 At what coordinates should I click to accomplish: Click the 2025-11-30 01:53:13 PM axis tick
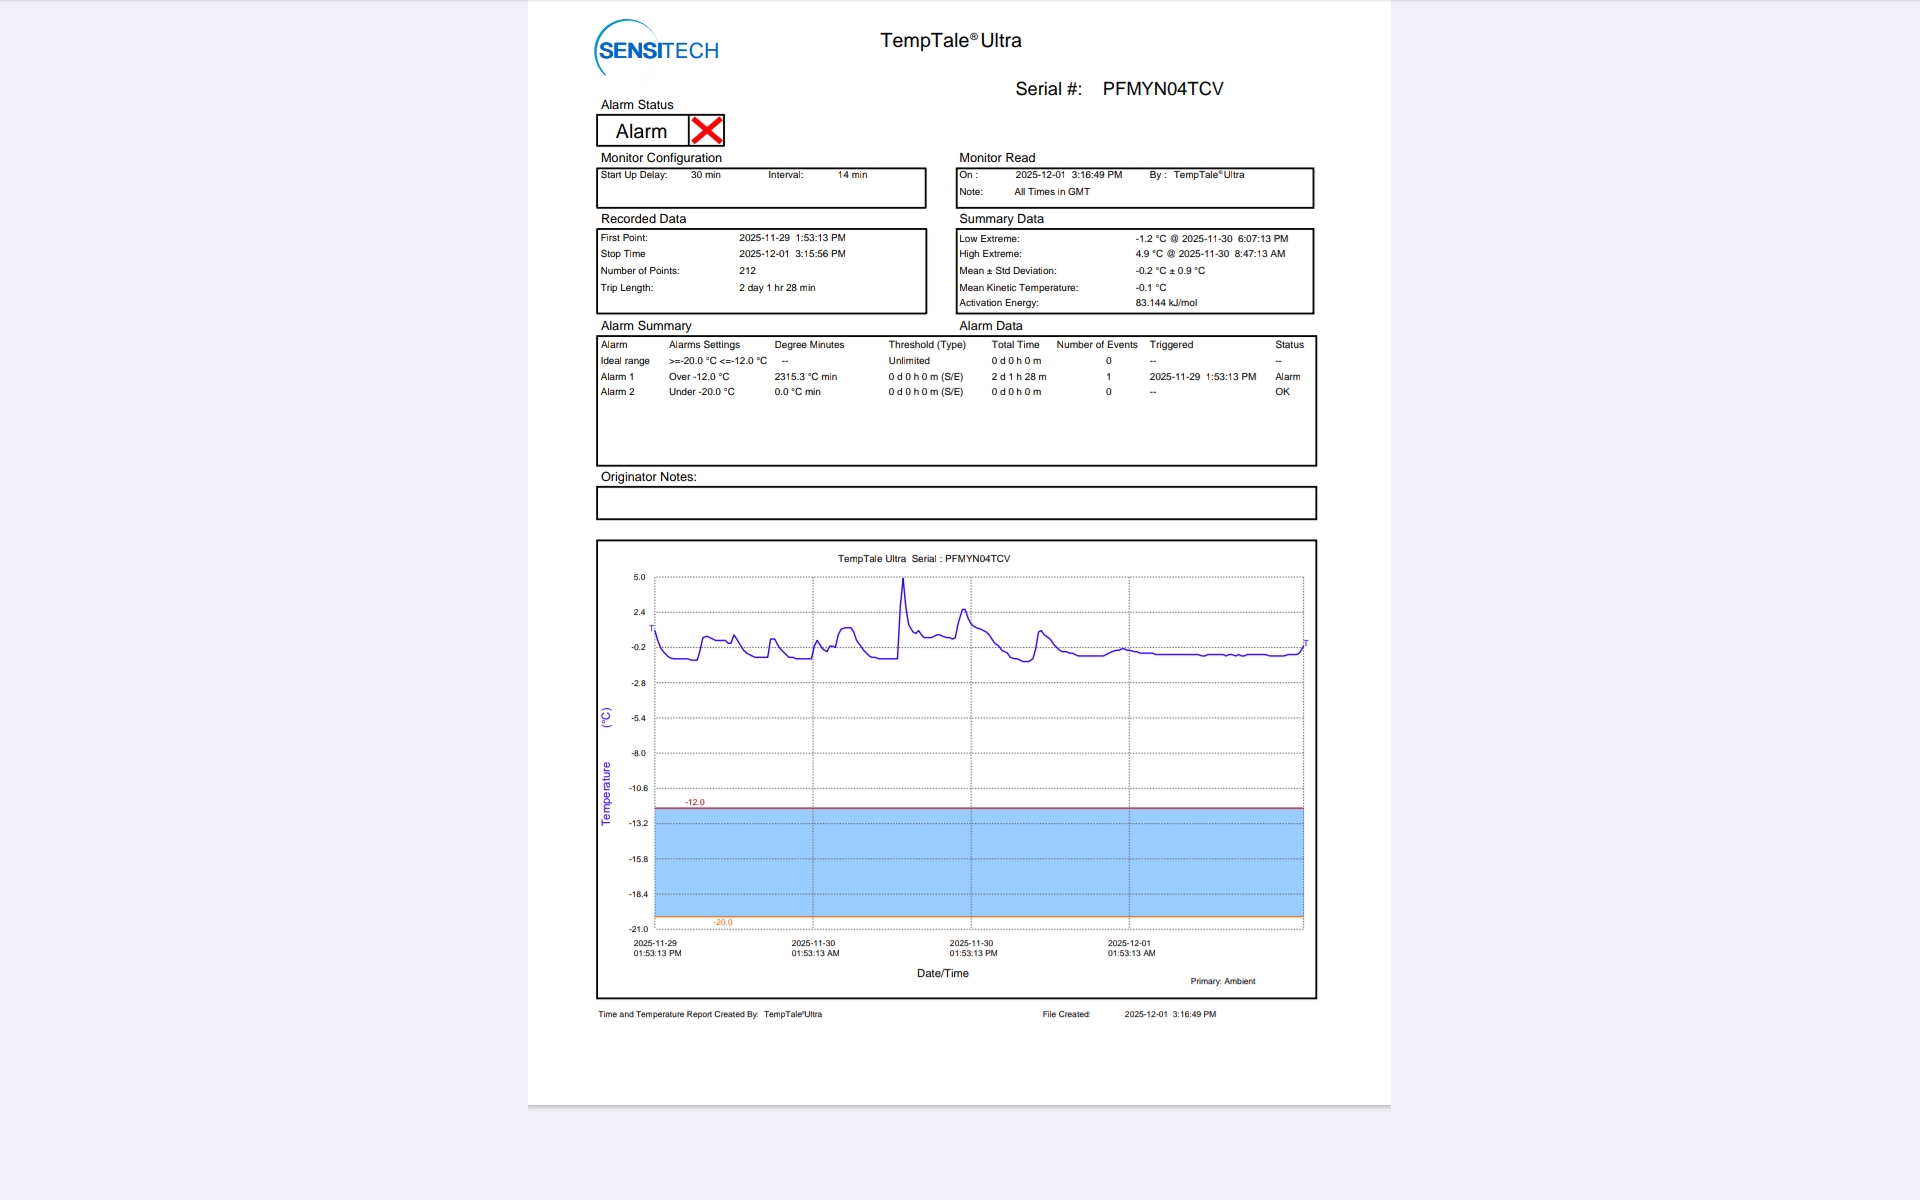(x=972, y=948)
